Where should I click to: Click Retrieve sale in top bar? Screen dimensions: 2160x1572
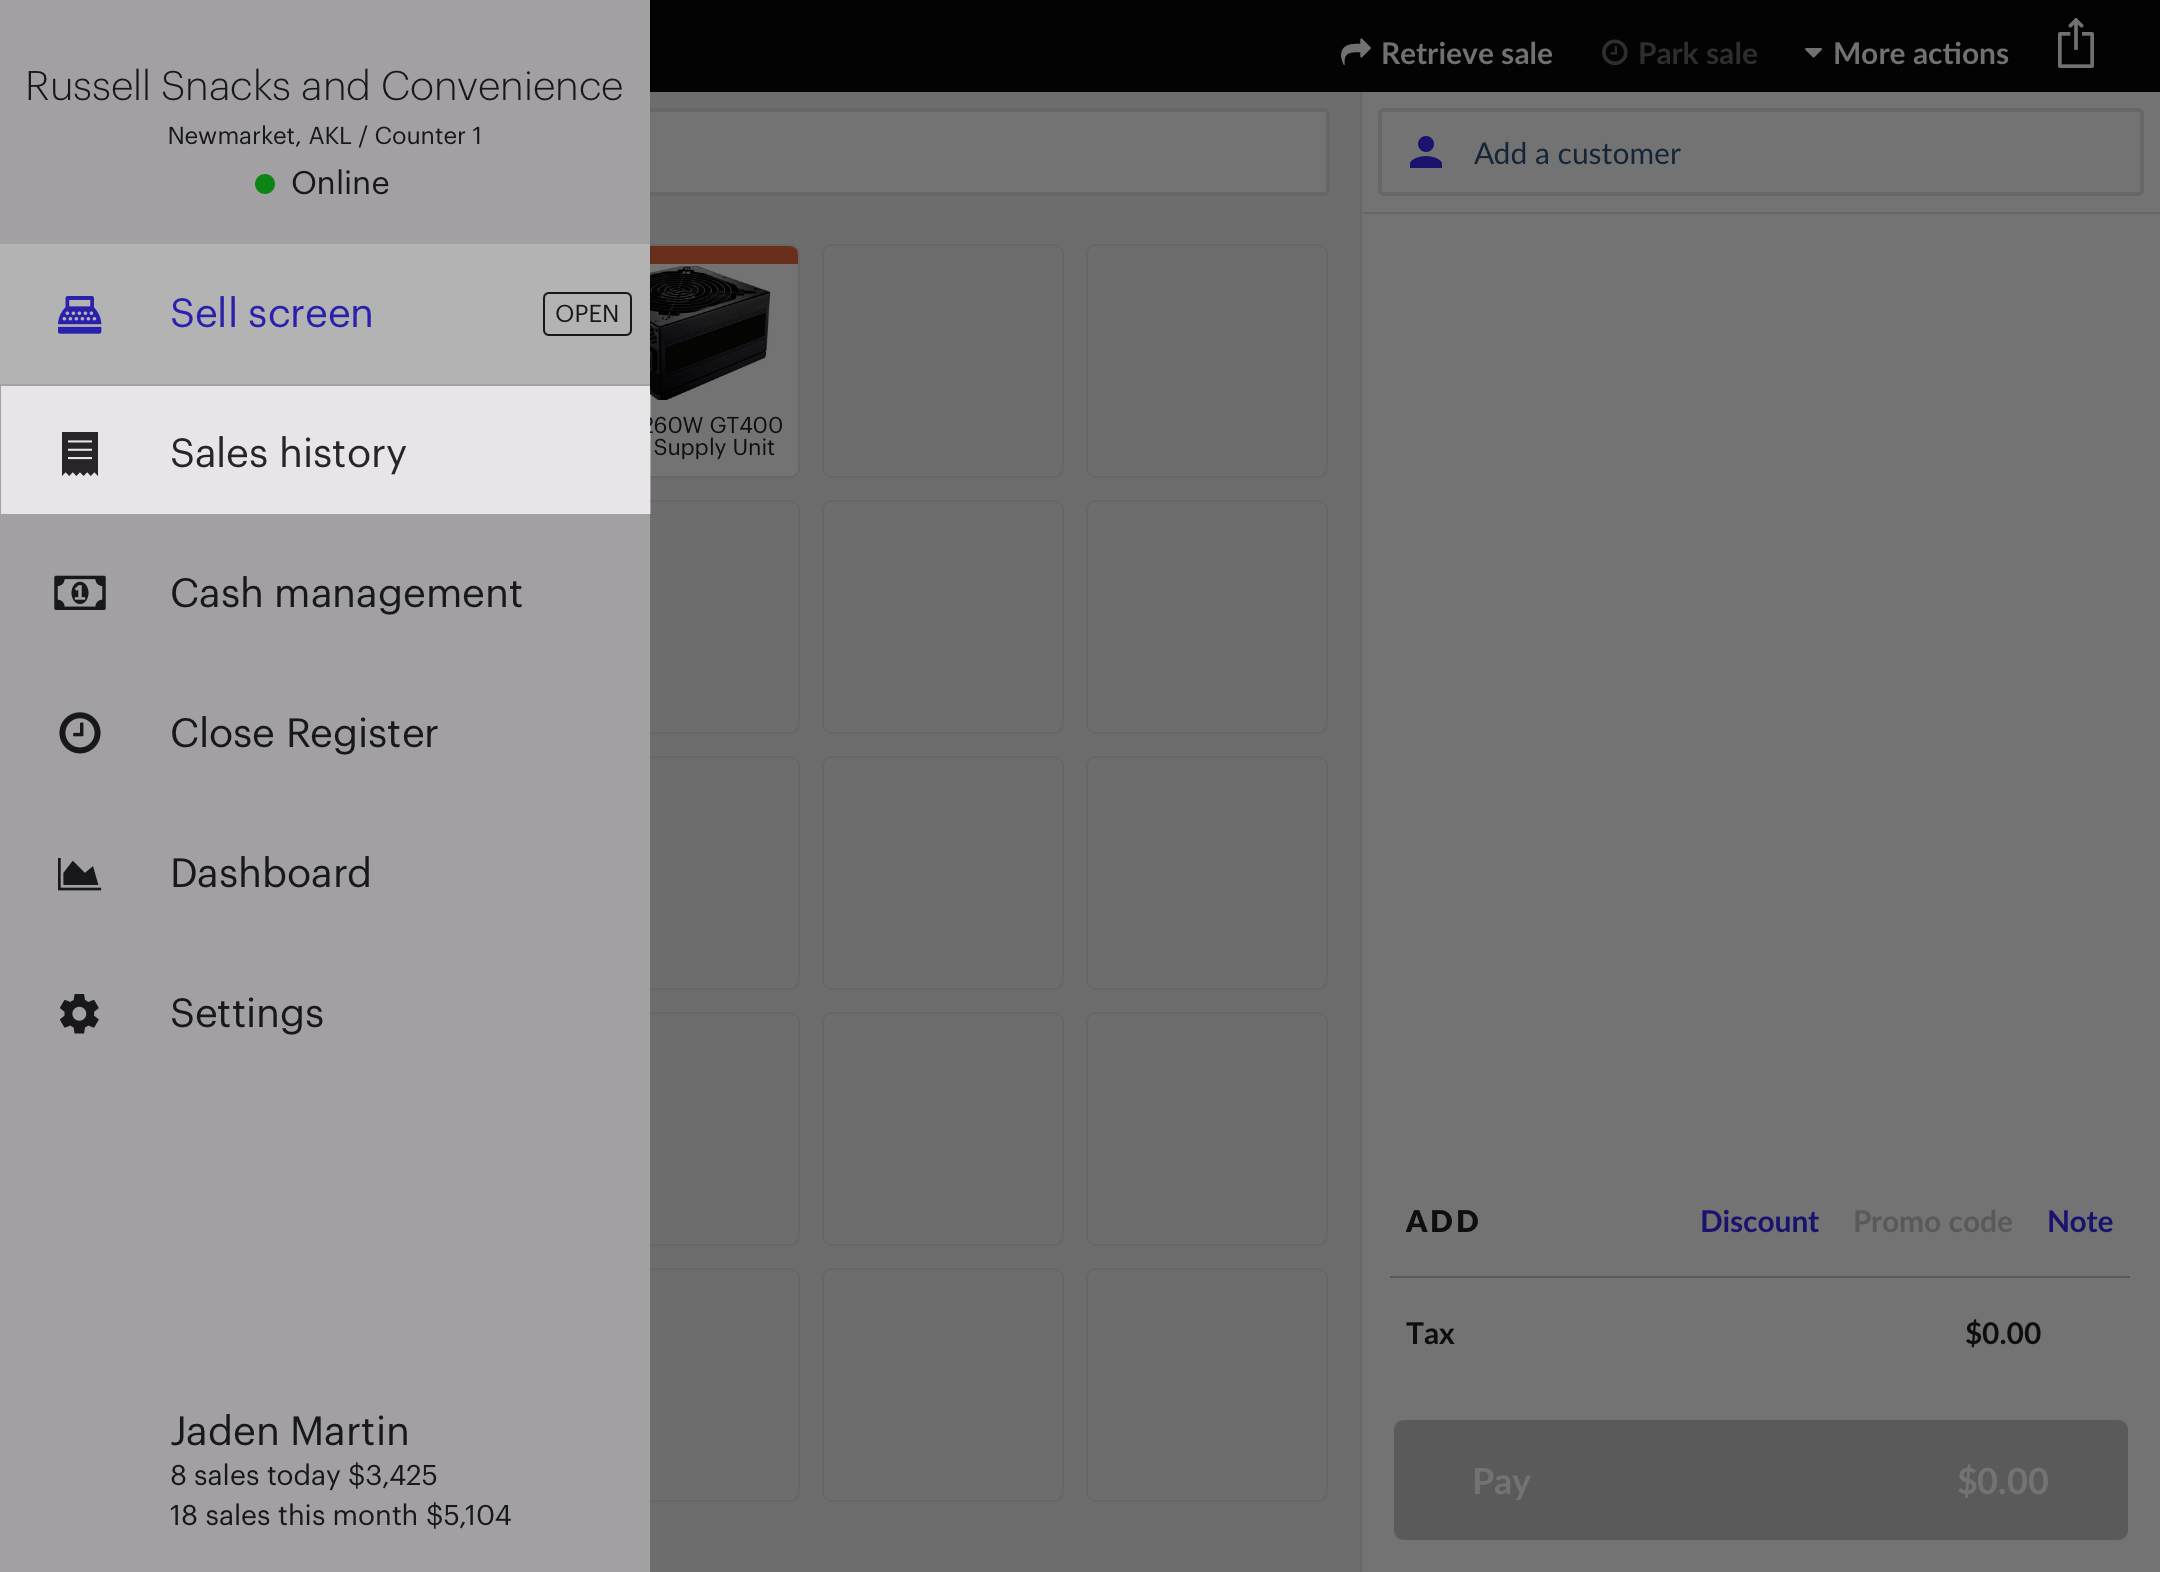pos(1447,54)
